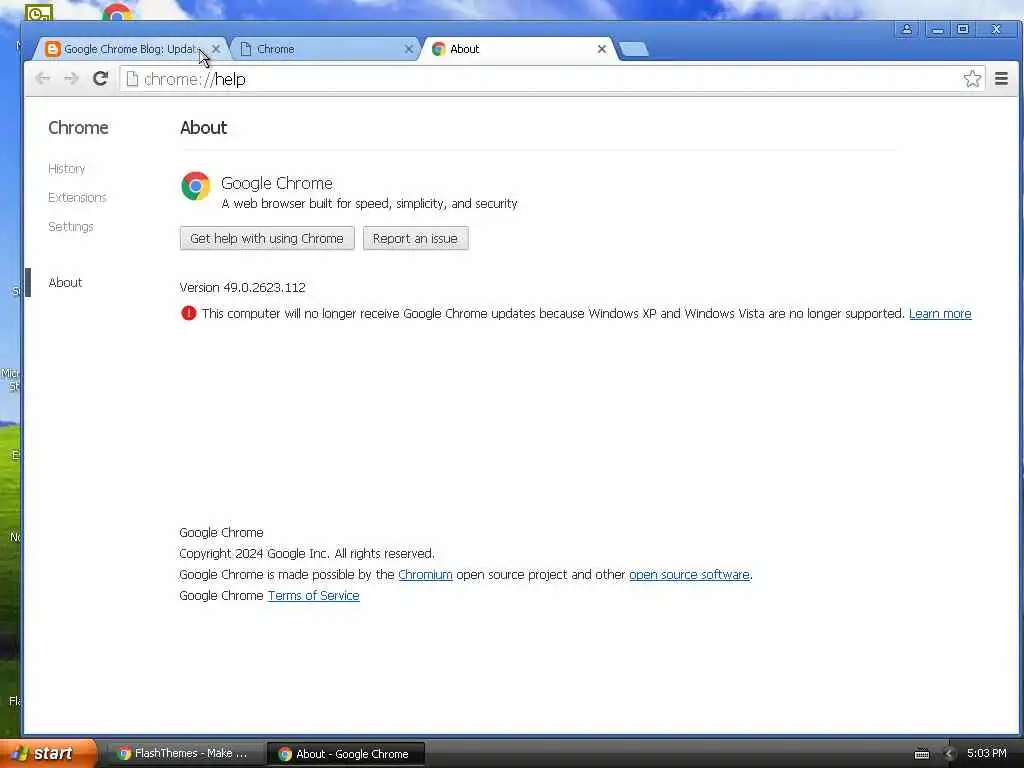
Task: Click the red update error icon
Action: pyautogui.click(x=189, y=313)
